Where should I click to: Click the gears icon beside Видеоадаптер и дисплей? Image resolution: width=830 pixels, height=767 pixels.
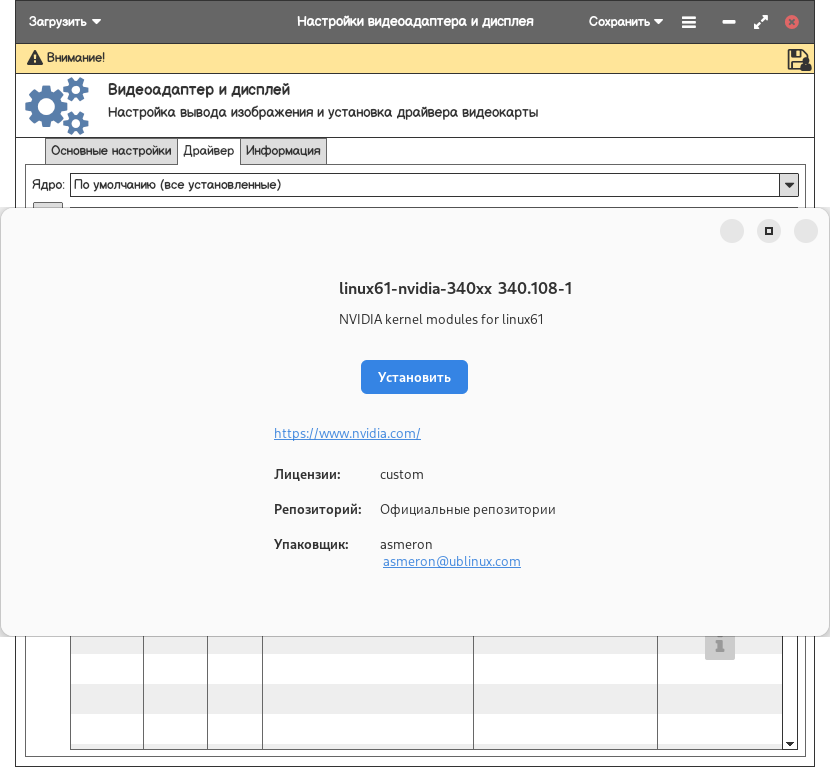point(57,105)
